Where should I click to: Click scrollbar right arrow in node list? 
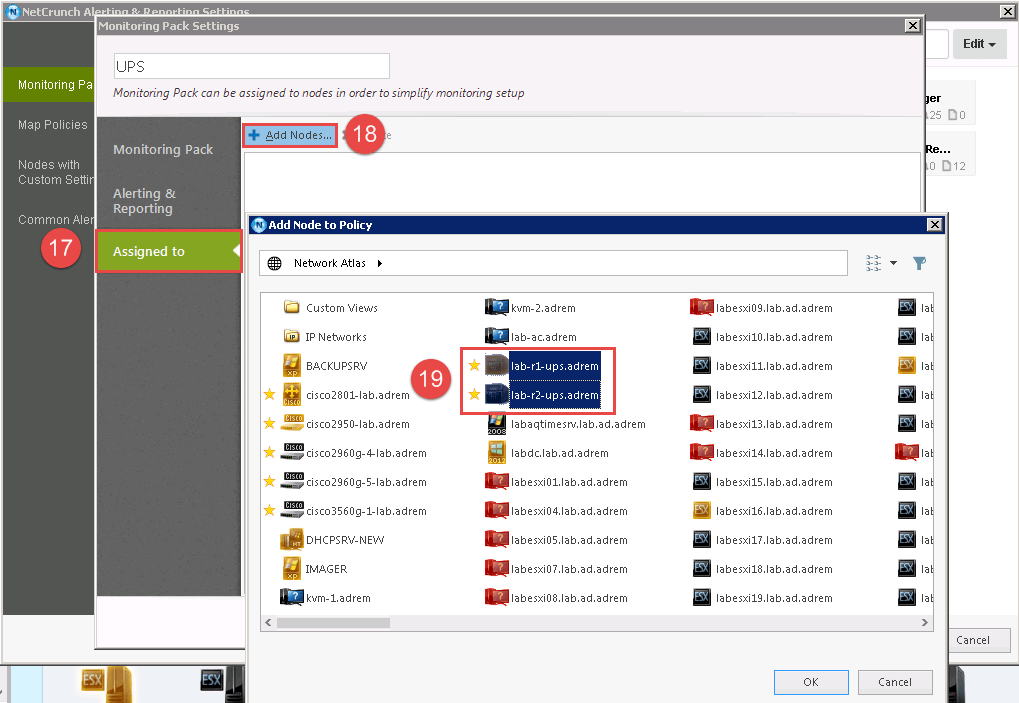tap(925, 622)
